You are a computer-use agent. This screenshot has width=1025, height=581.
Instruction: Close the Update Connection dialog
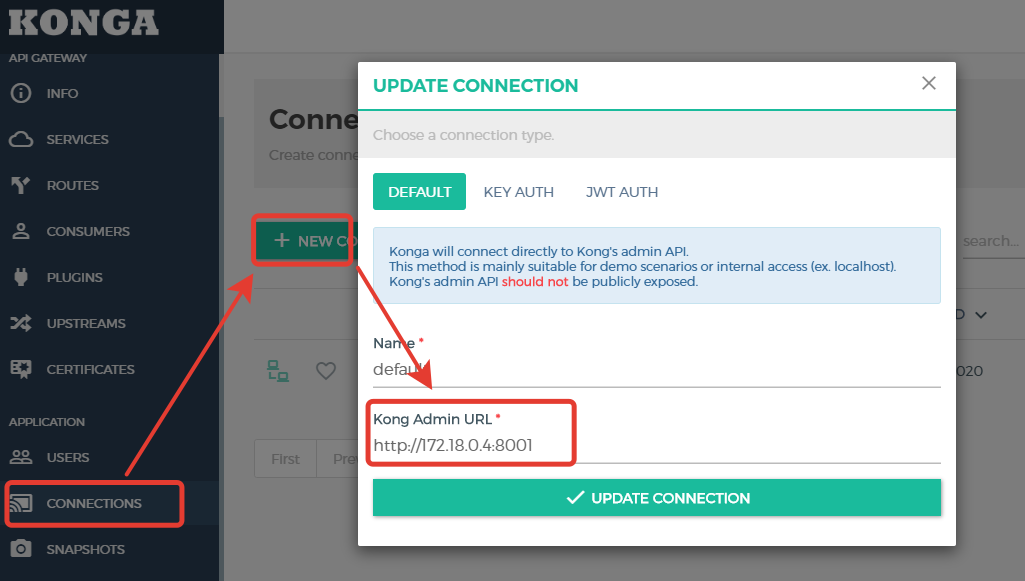[x=929, y=83]
